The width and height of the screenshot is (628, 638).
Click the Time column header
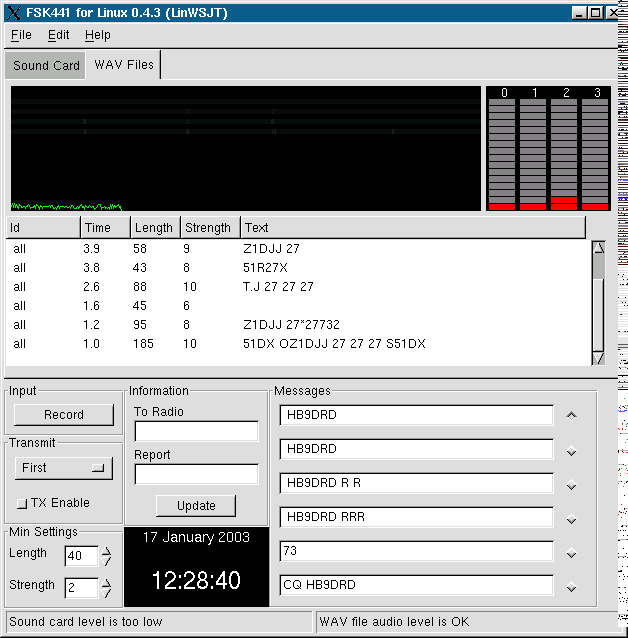[106, 227]
